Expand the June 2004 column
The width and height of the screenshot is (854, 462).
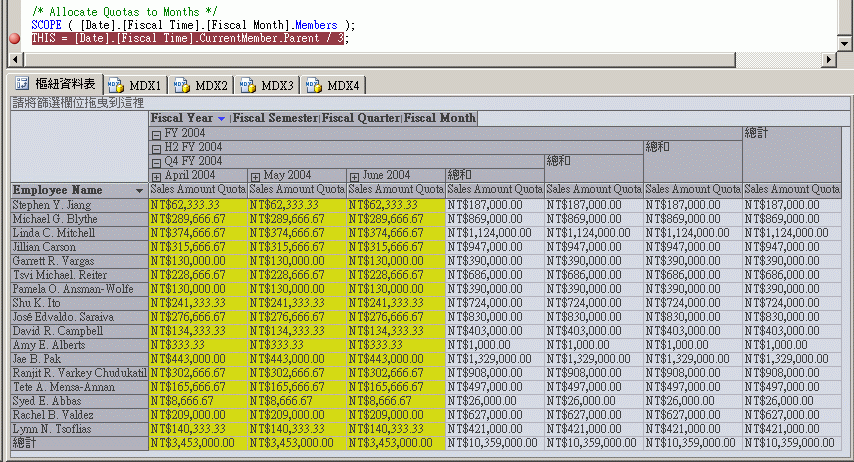[355, 177]
